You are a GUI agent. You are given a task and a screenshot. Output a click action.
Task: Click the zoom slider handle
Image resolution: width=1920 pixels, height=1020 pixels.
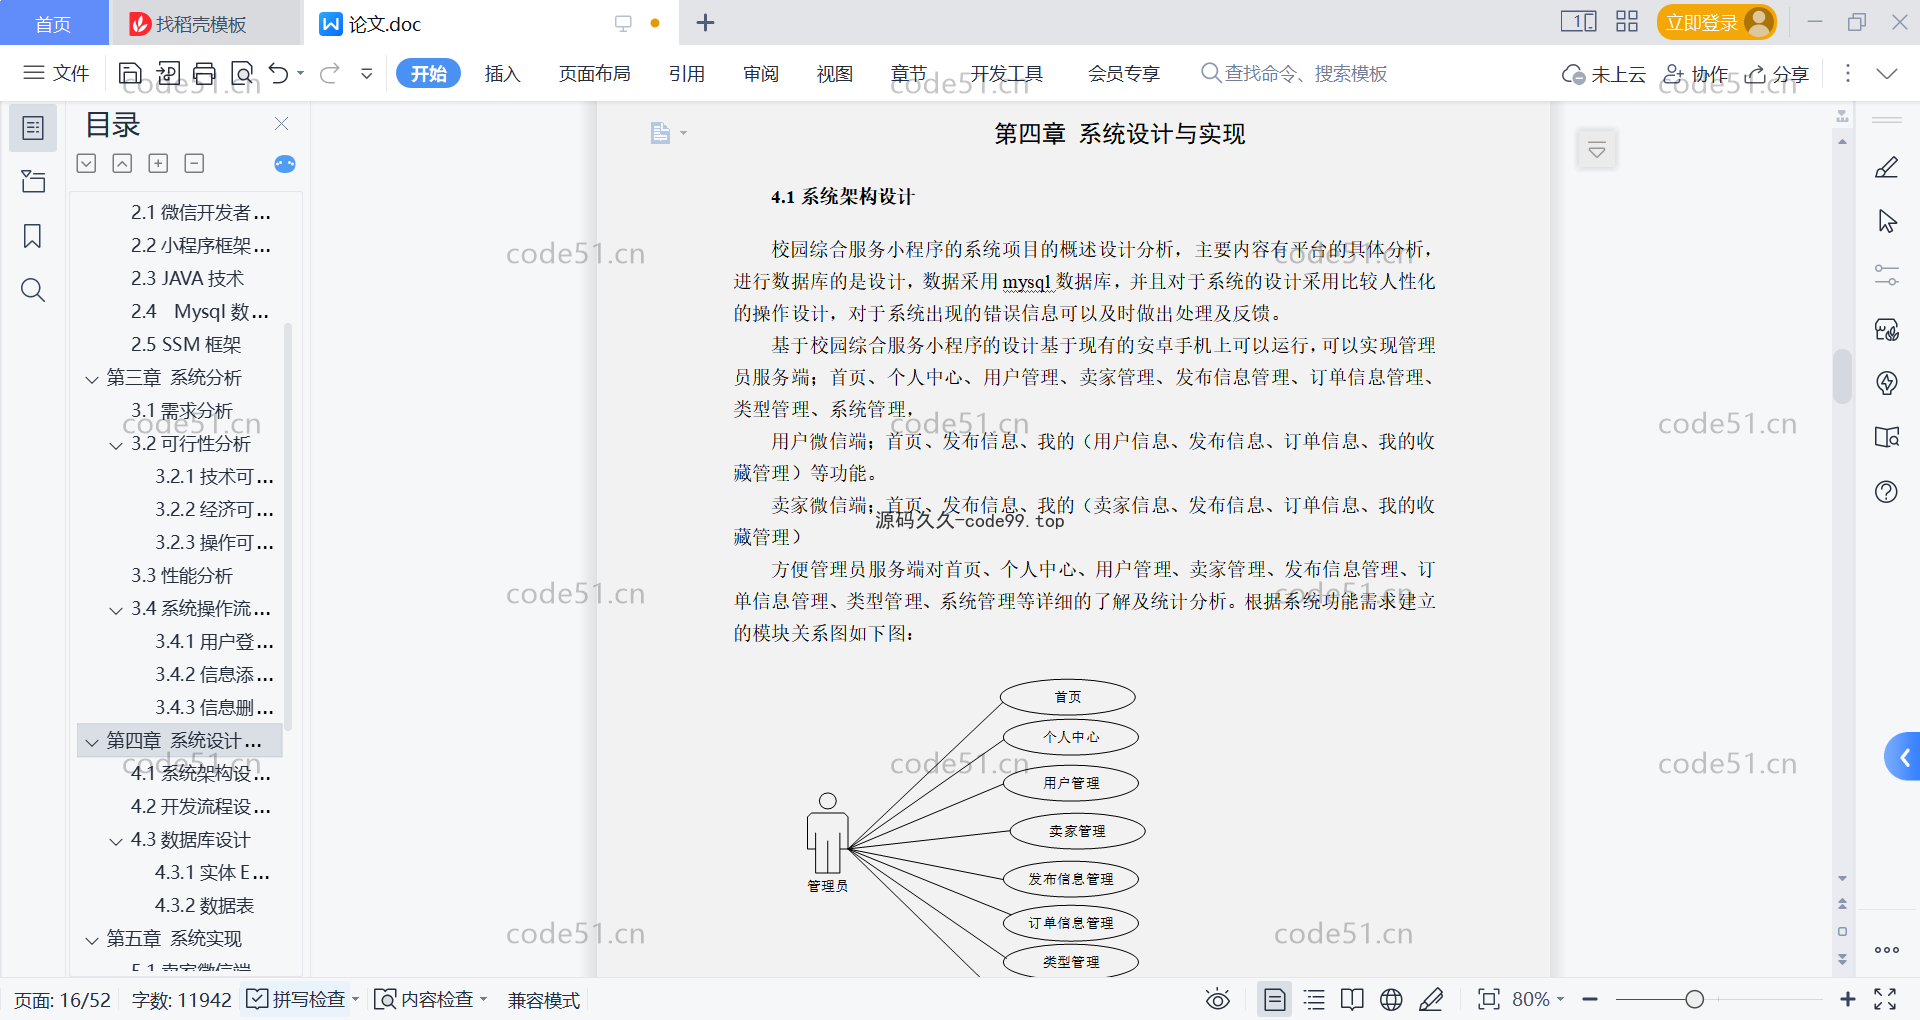1694,999
